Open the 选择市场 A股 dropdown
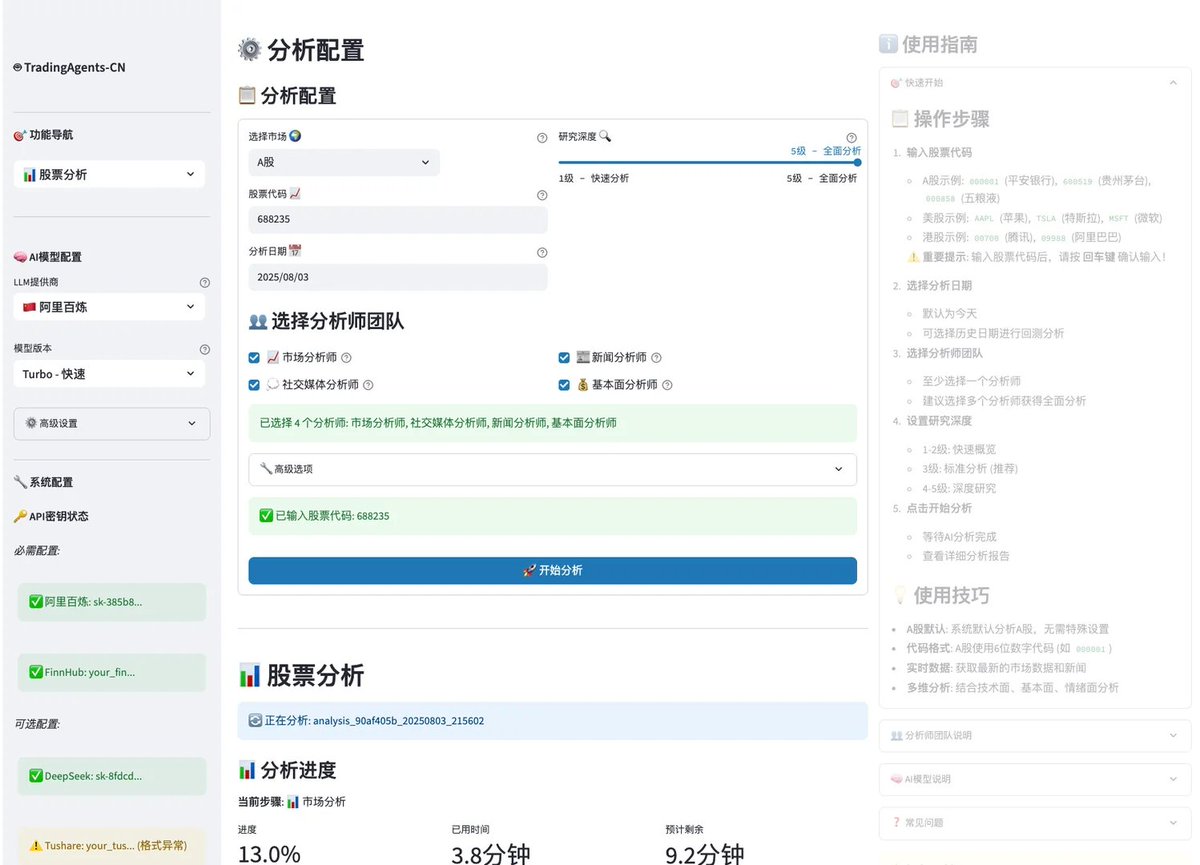This screenshot has height=865, width=1200. tap(344, 162)
